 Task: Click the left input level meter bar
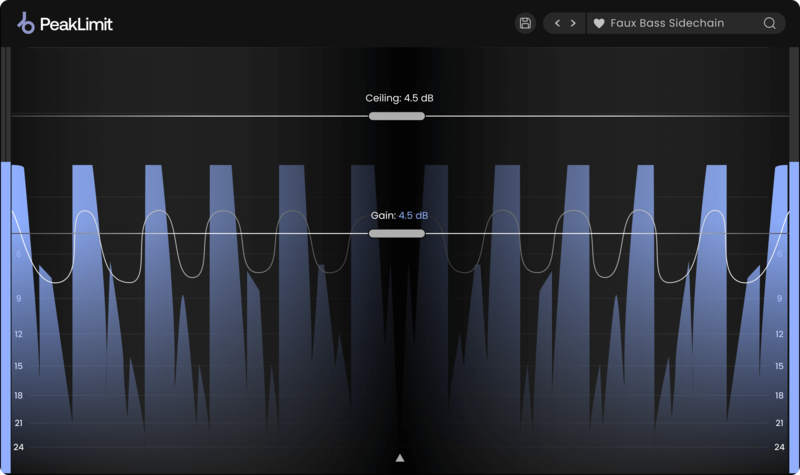point(6,317)
